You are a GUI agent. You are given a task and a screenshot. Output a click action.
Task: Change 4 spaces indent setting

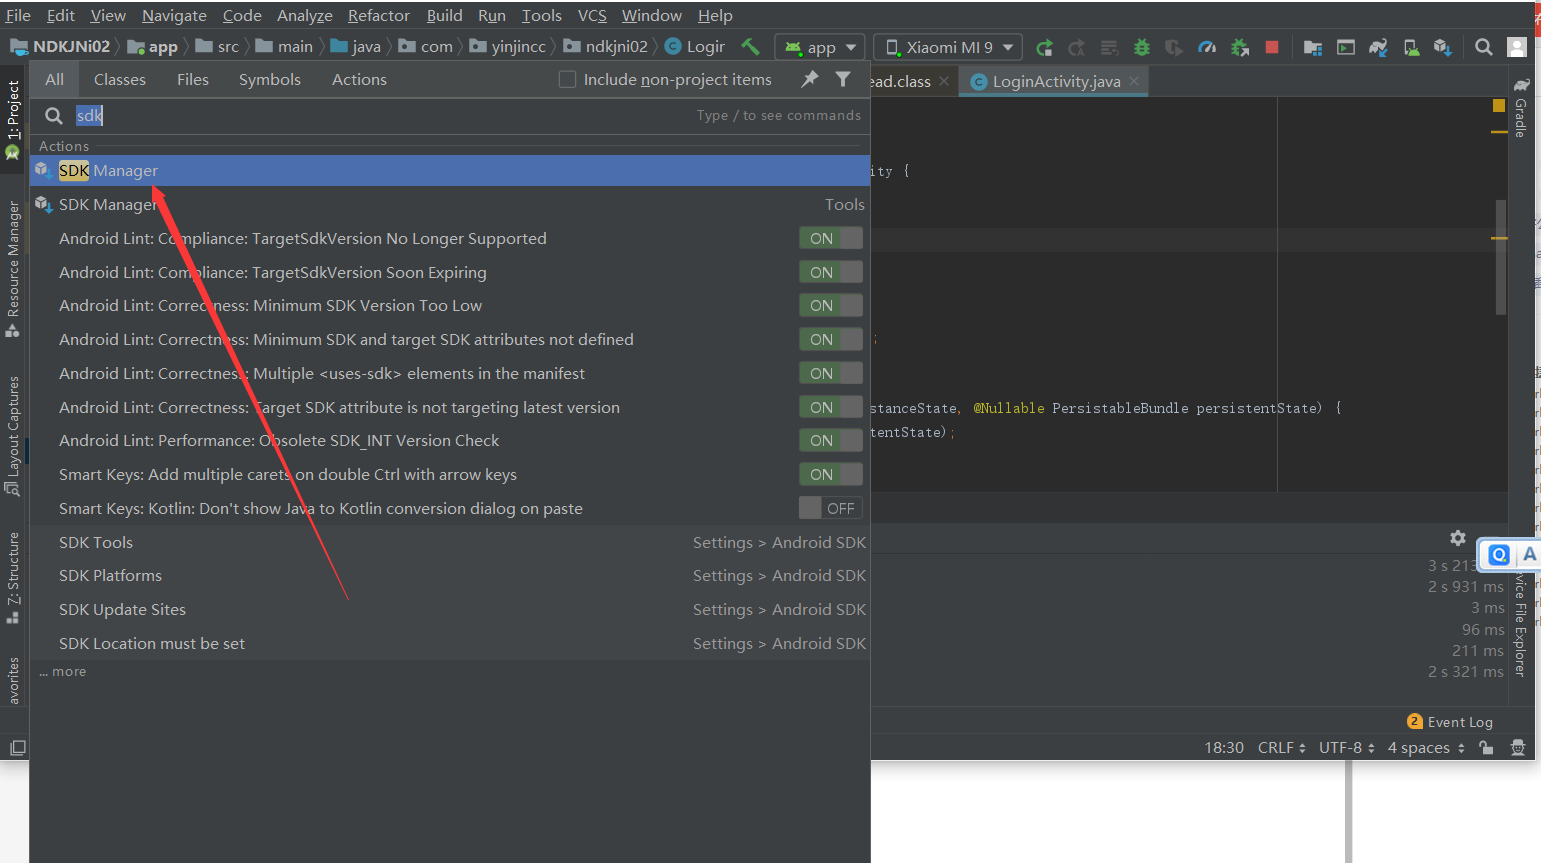point(1426,747)
